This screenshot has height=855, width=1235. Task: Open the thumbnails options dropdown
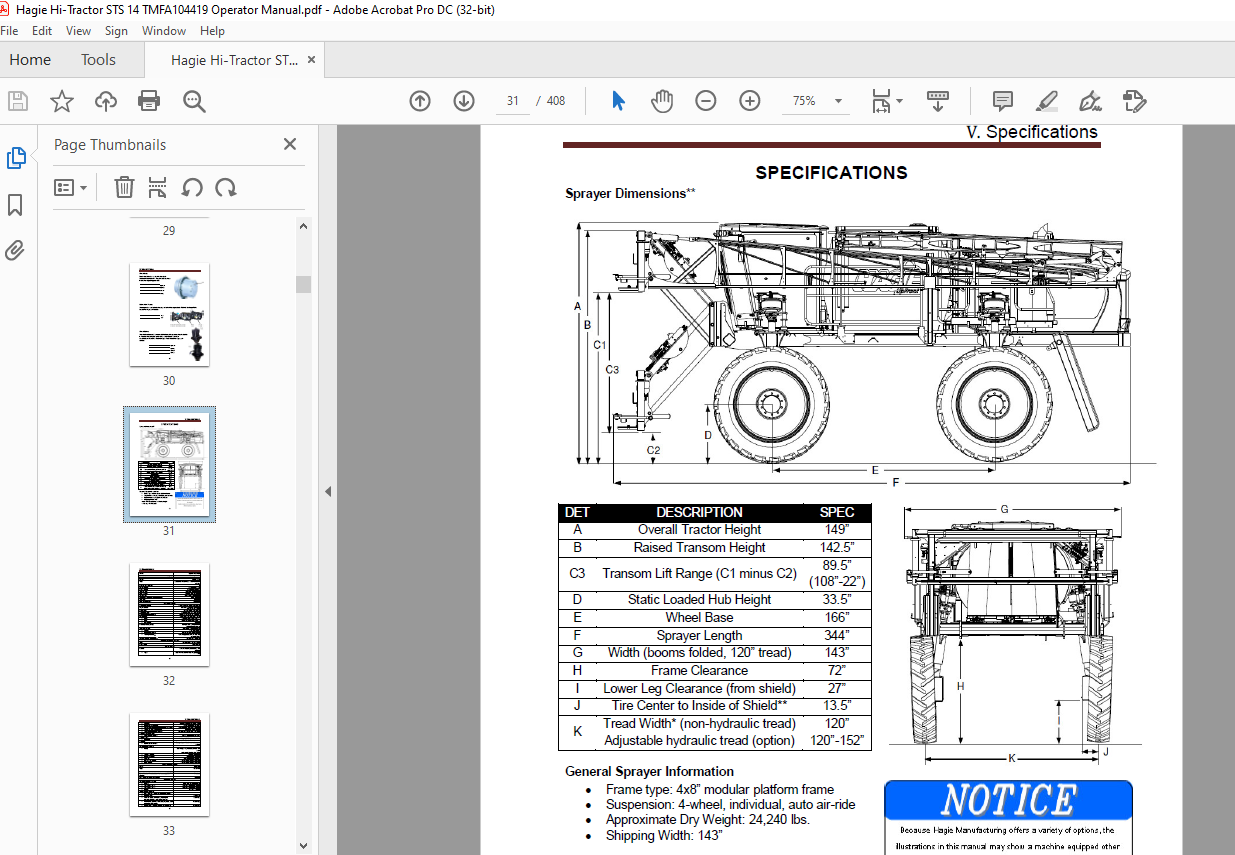tap(70, 187)
